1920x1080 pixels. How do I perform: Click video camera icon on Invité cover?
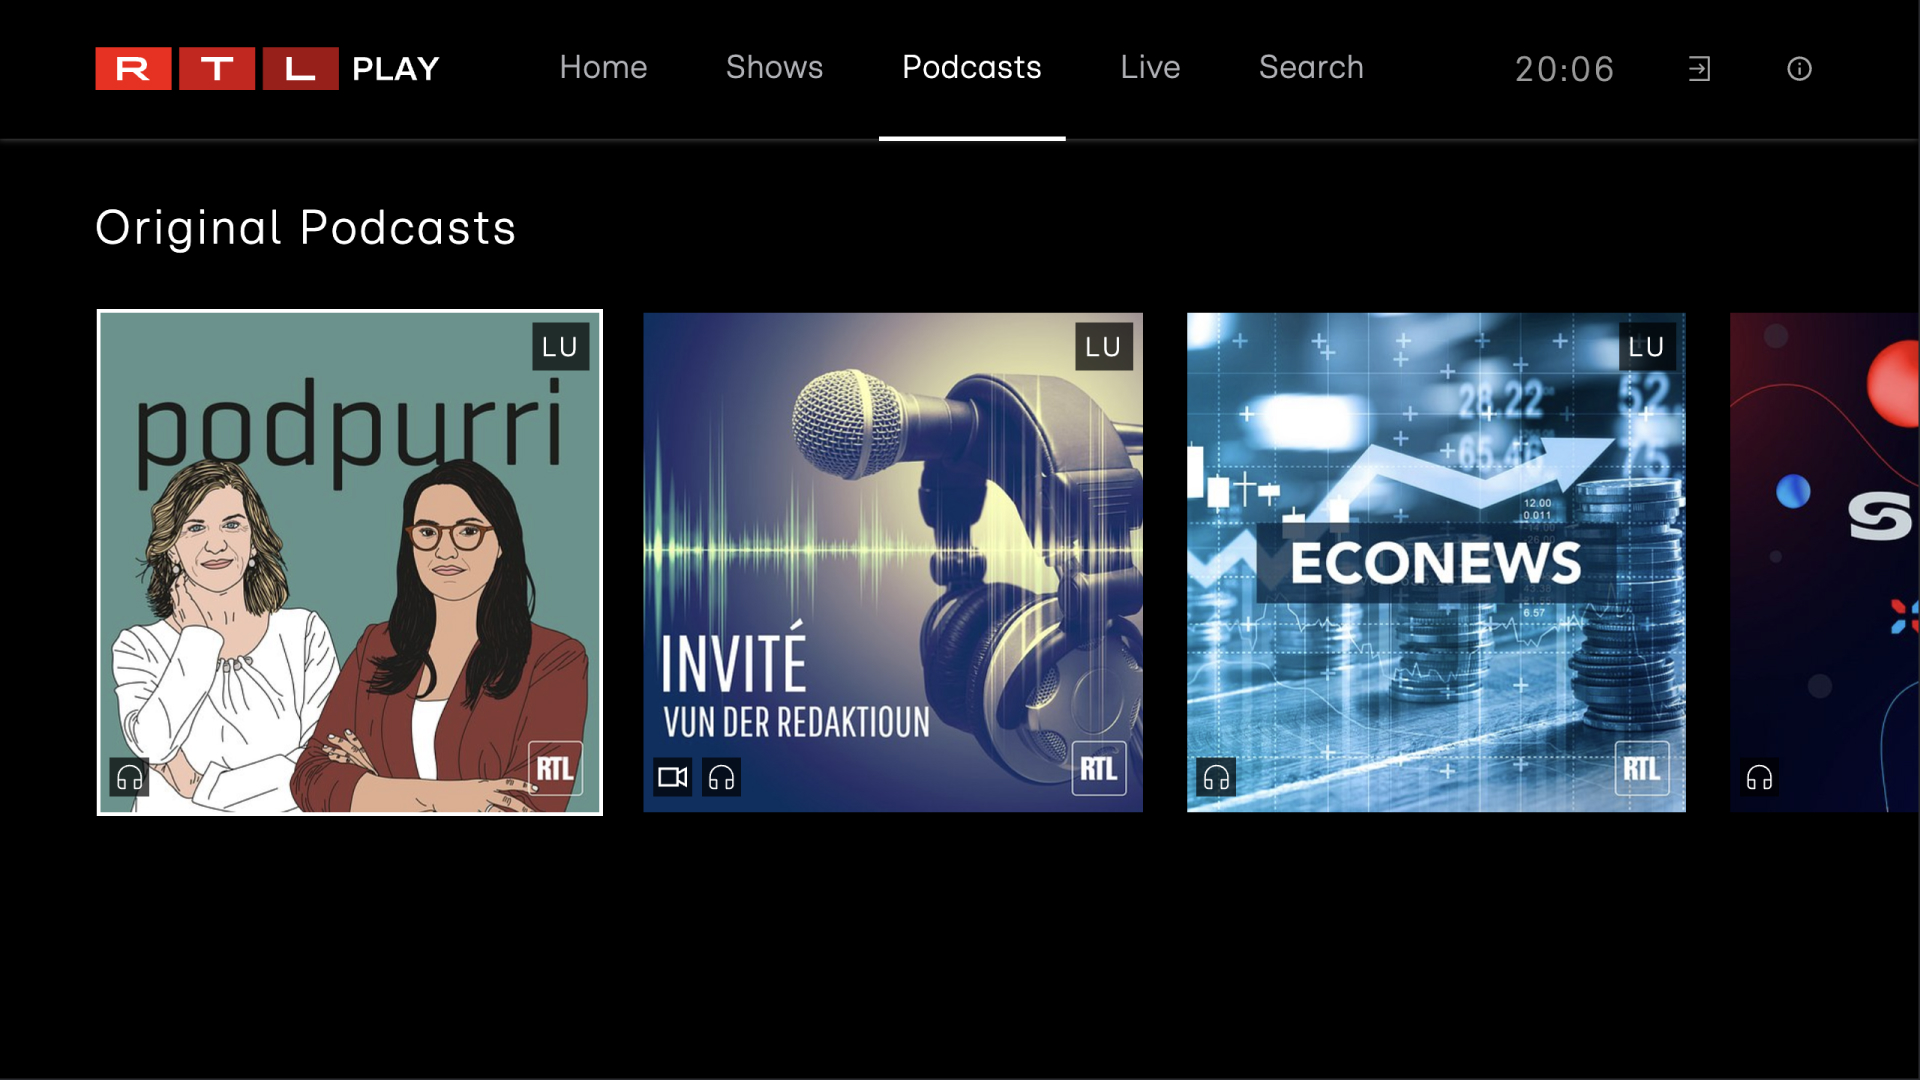672,777
